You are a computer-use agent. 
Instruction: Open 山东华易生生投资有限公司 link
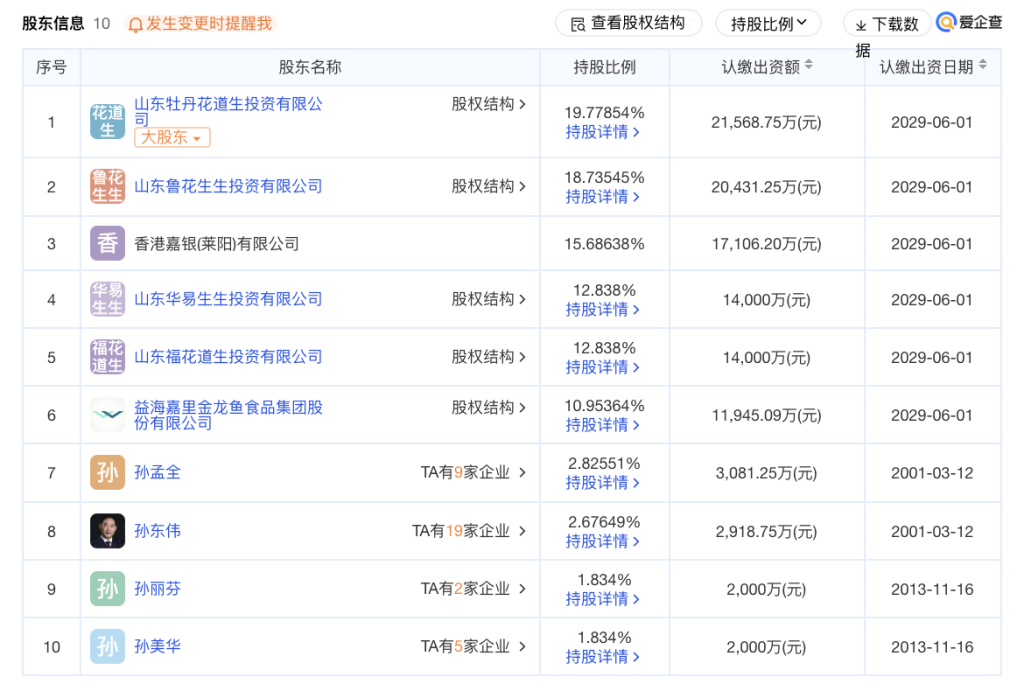click(x=228, y=300)
